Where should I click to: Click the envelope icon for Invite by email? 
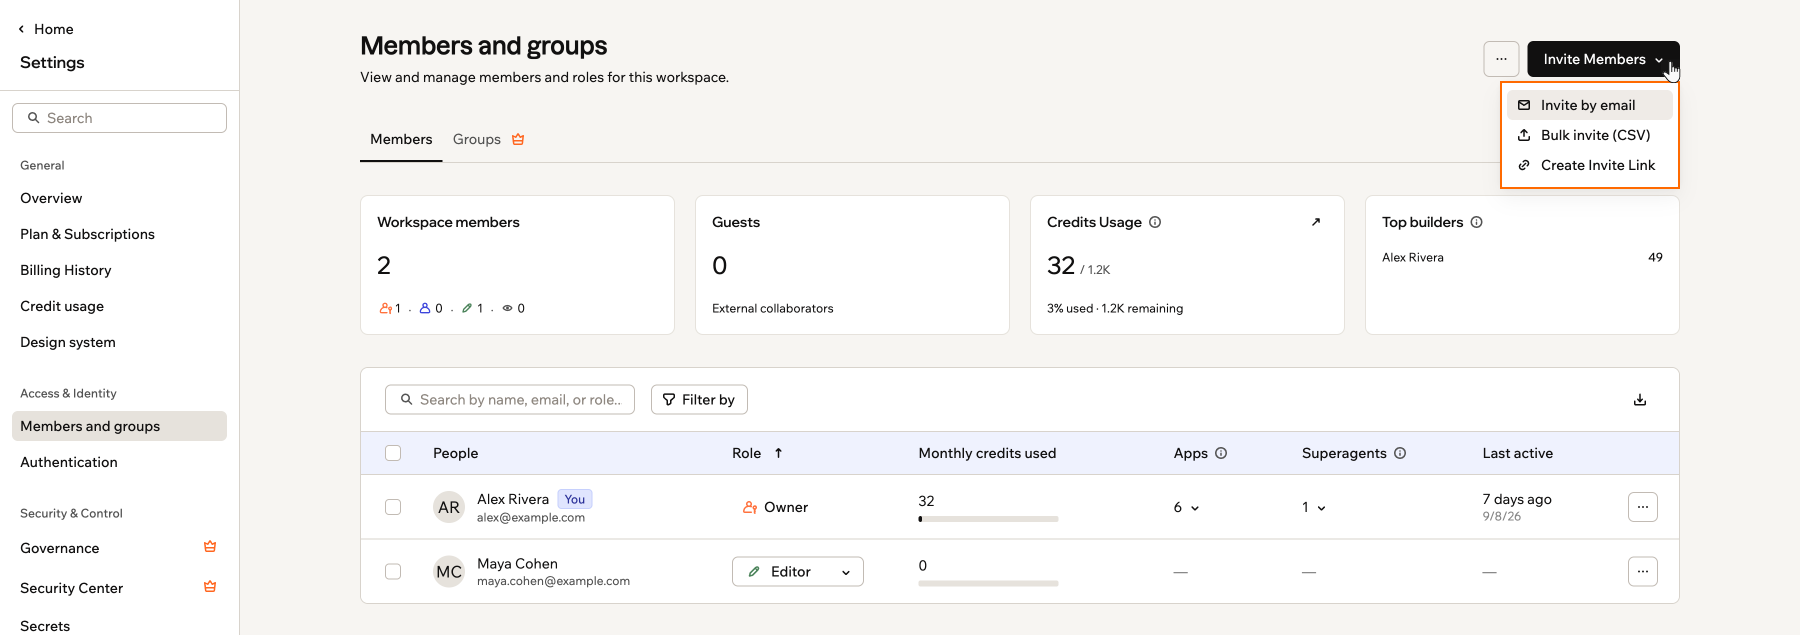click(x=1524, y=105)
